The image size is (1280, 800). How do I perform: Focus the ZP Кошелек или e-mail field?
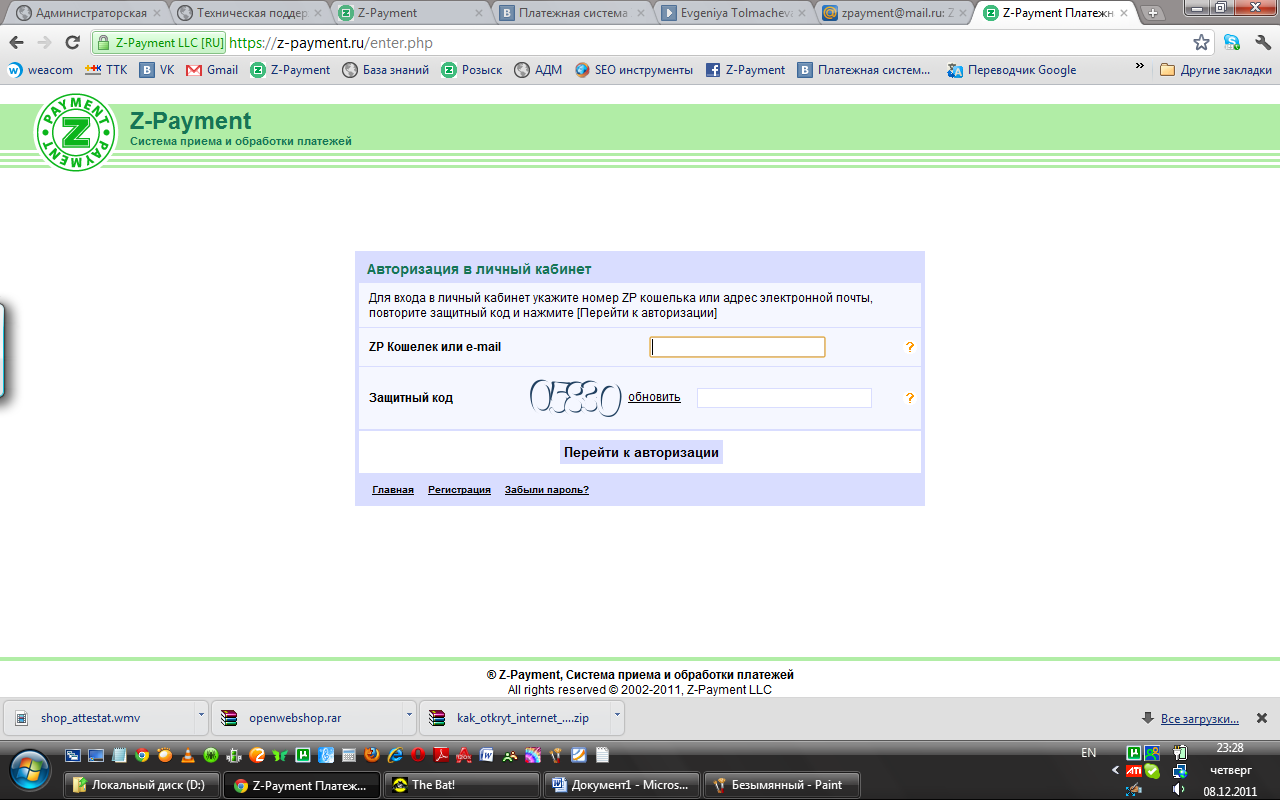tap(738, 347)
